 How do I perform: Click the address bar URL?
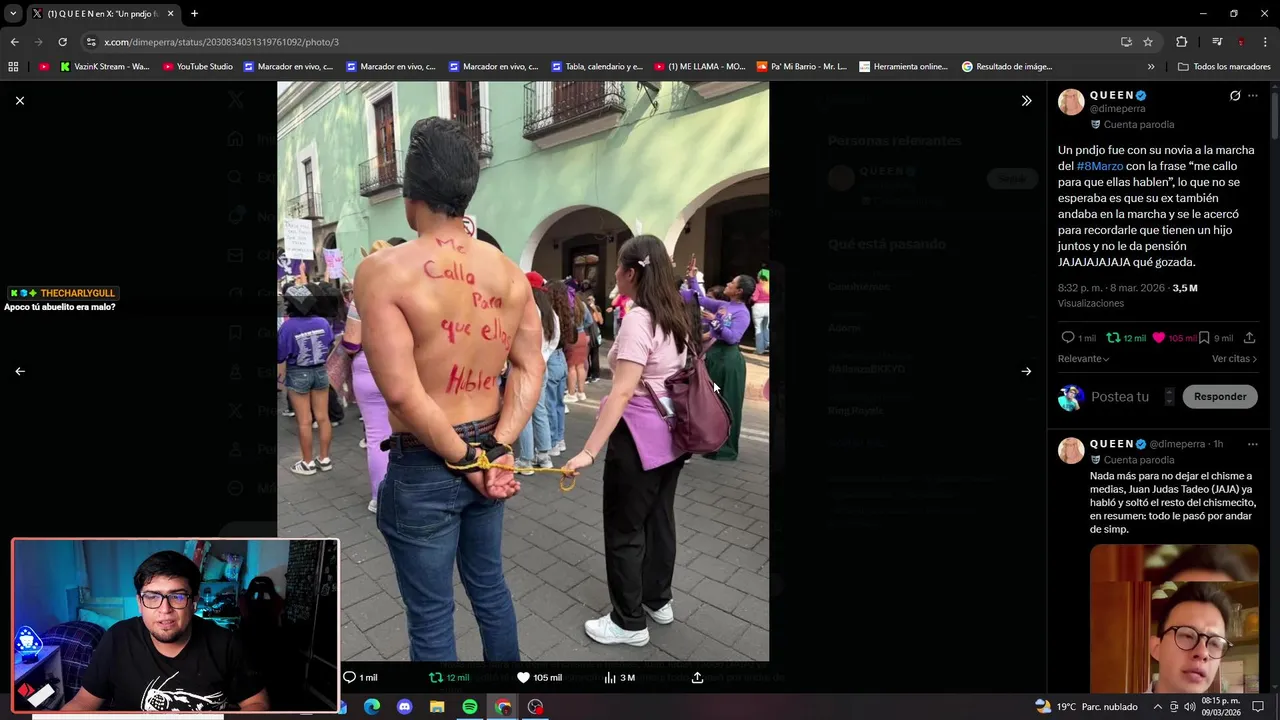[221, 42]
